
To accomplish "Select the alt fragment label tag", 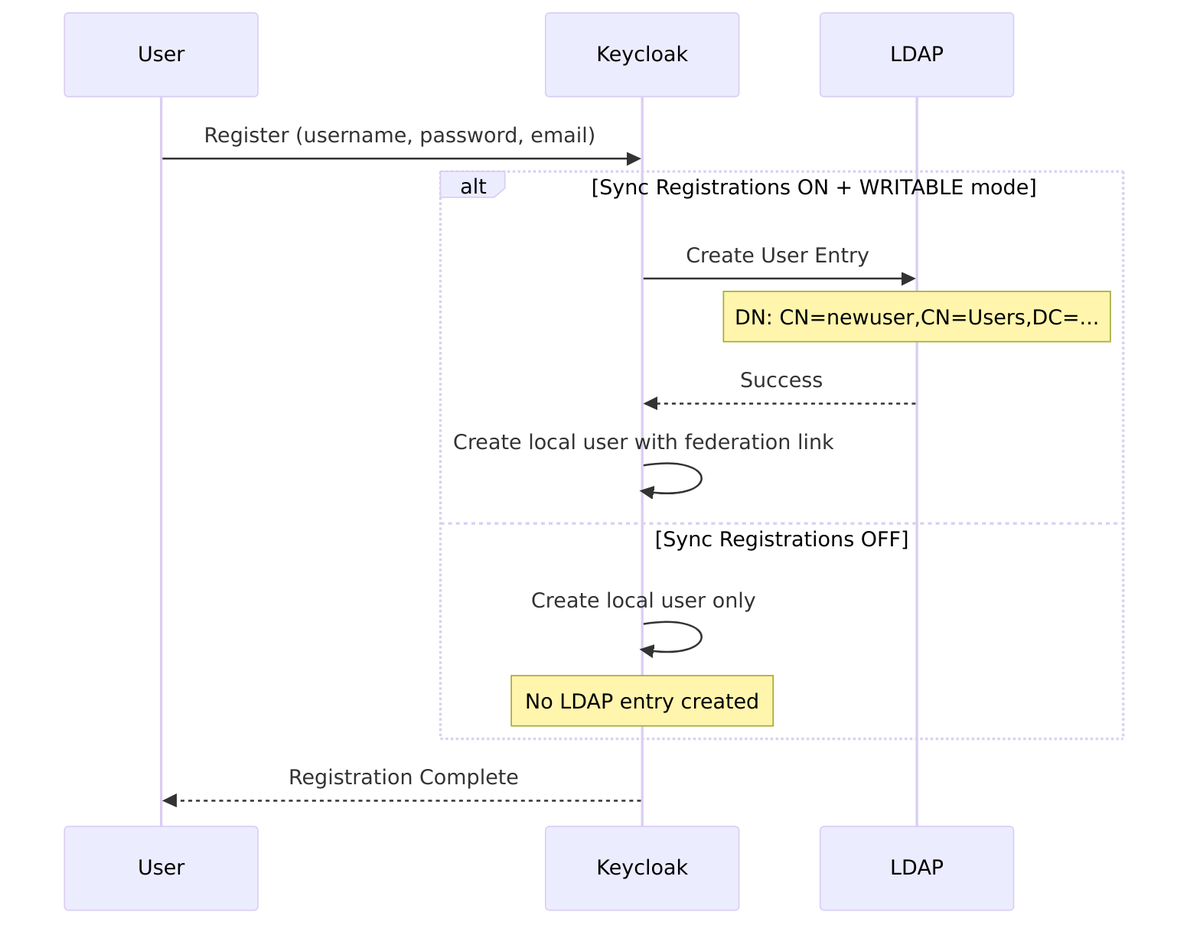I will click(x=472, y=186).
